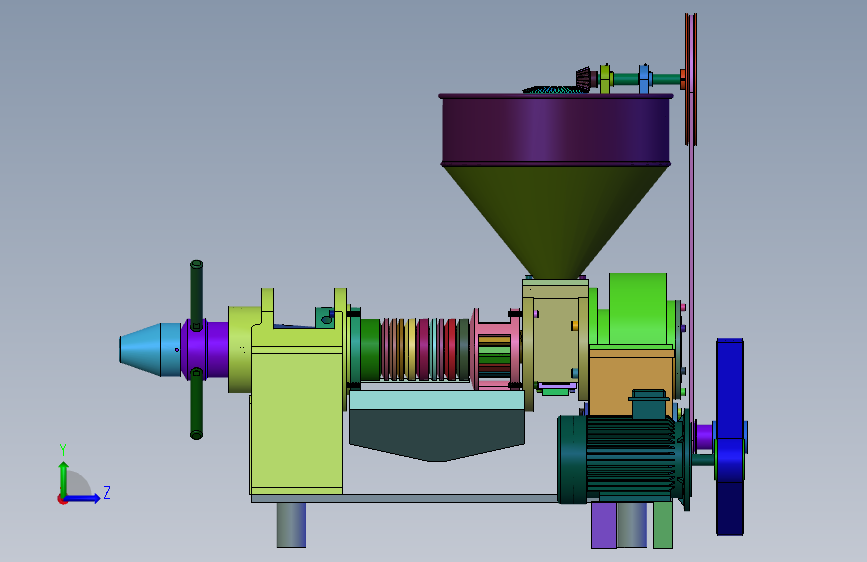Select the gray base plate
This screenshot has height=562, width=867.
click(x=405, y=498)
